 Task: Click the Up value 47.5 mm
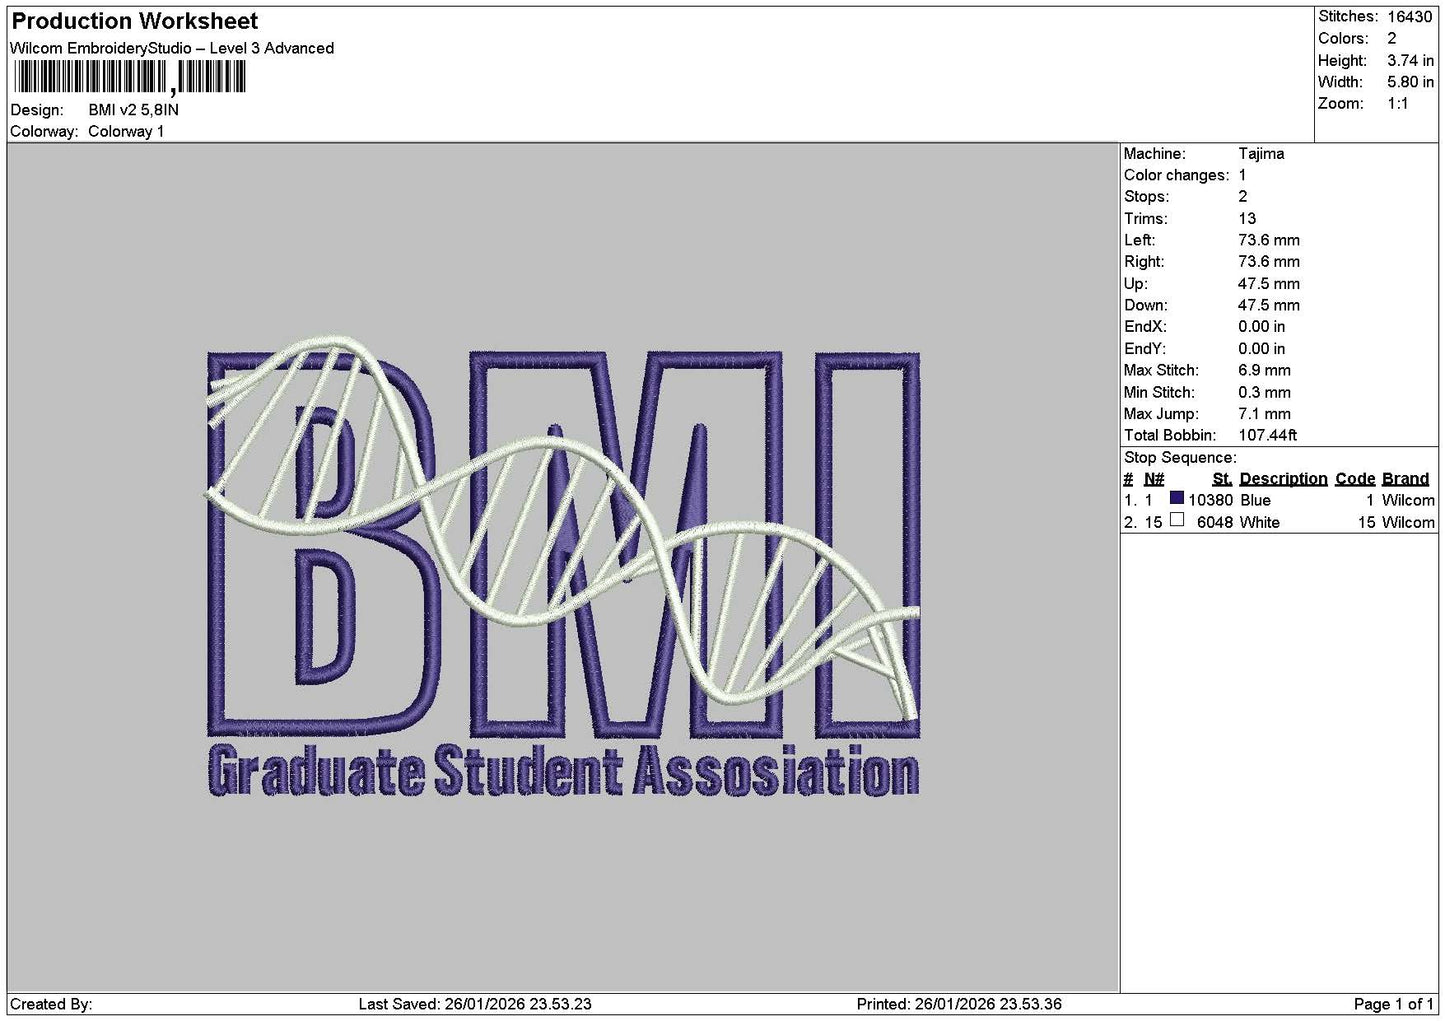click(1269, 284)
